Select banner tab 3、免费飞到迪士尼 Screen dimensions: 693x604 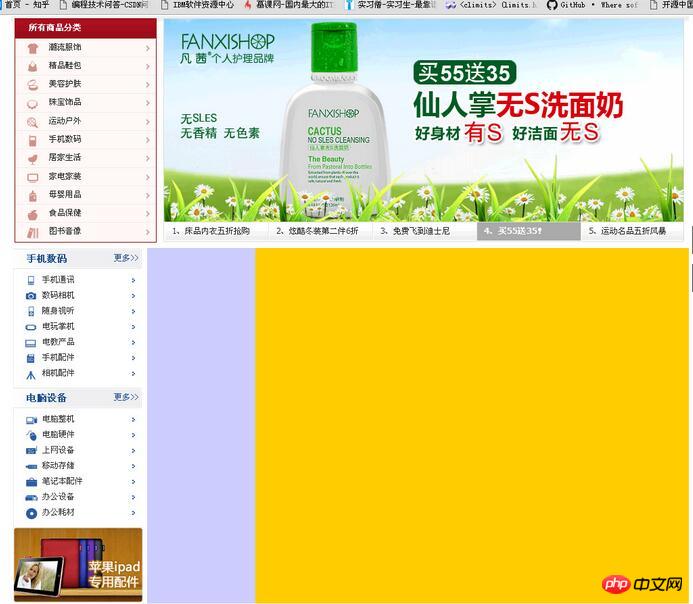pyautogui.click(x=425, y=231)
